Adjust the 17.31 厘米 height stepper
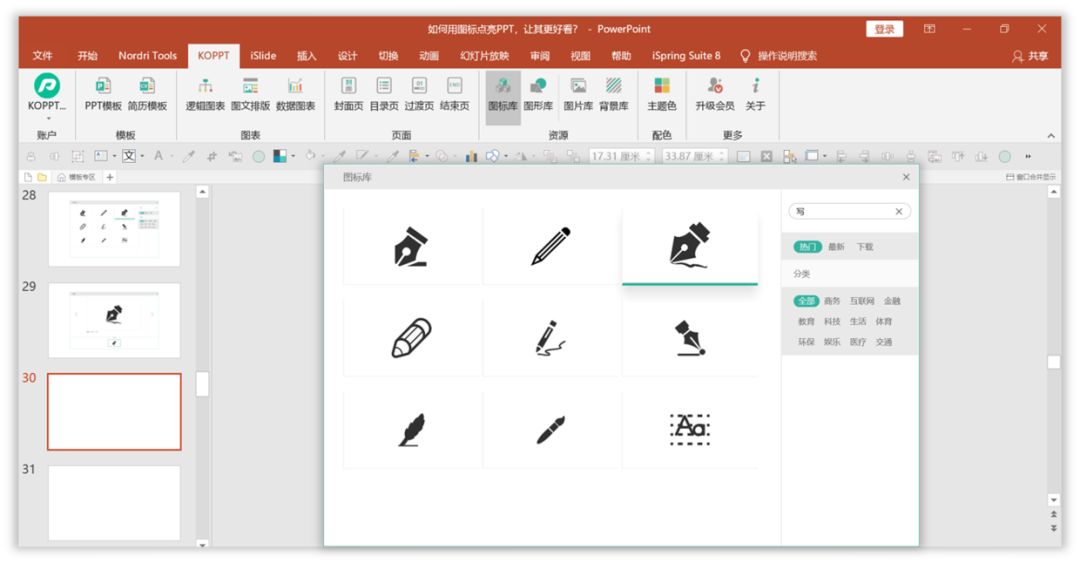 pos(648,156)
